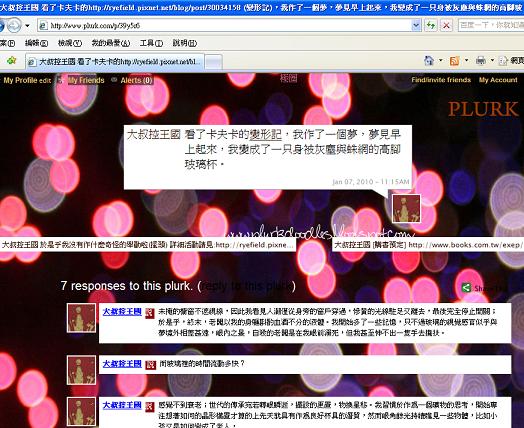Click red qualifier icon in first response
This screenshot has width=524, height=428.
[x=150, y=313]
